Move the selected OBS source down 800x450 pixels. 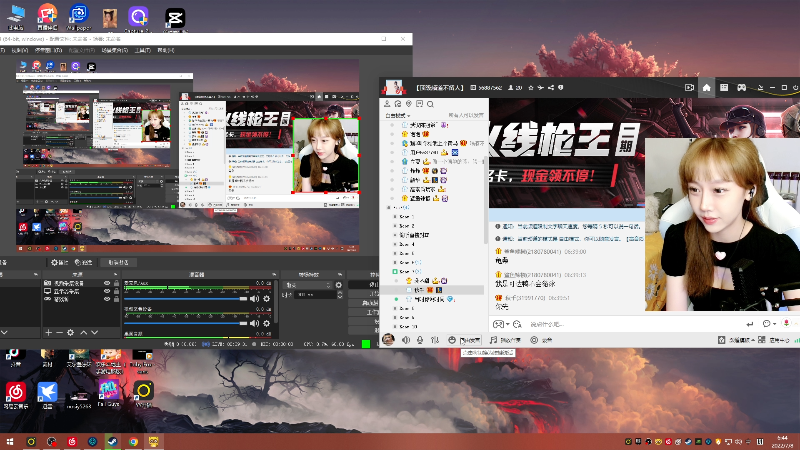click(94, 332)
